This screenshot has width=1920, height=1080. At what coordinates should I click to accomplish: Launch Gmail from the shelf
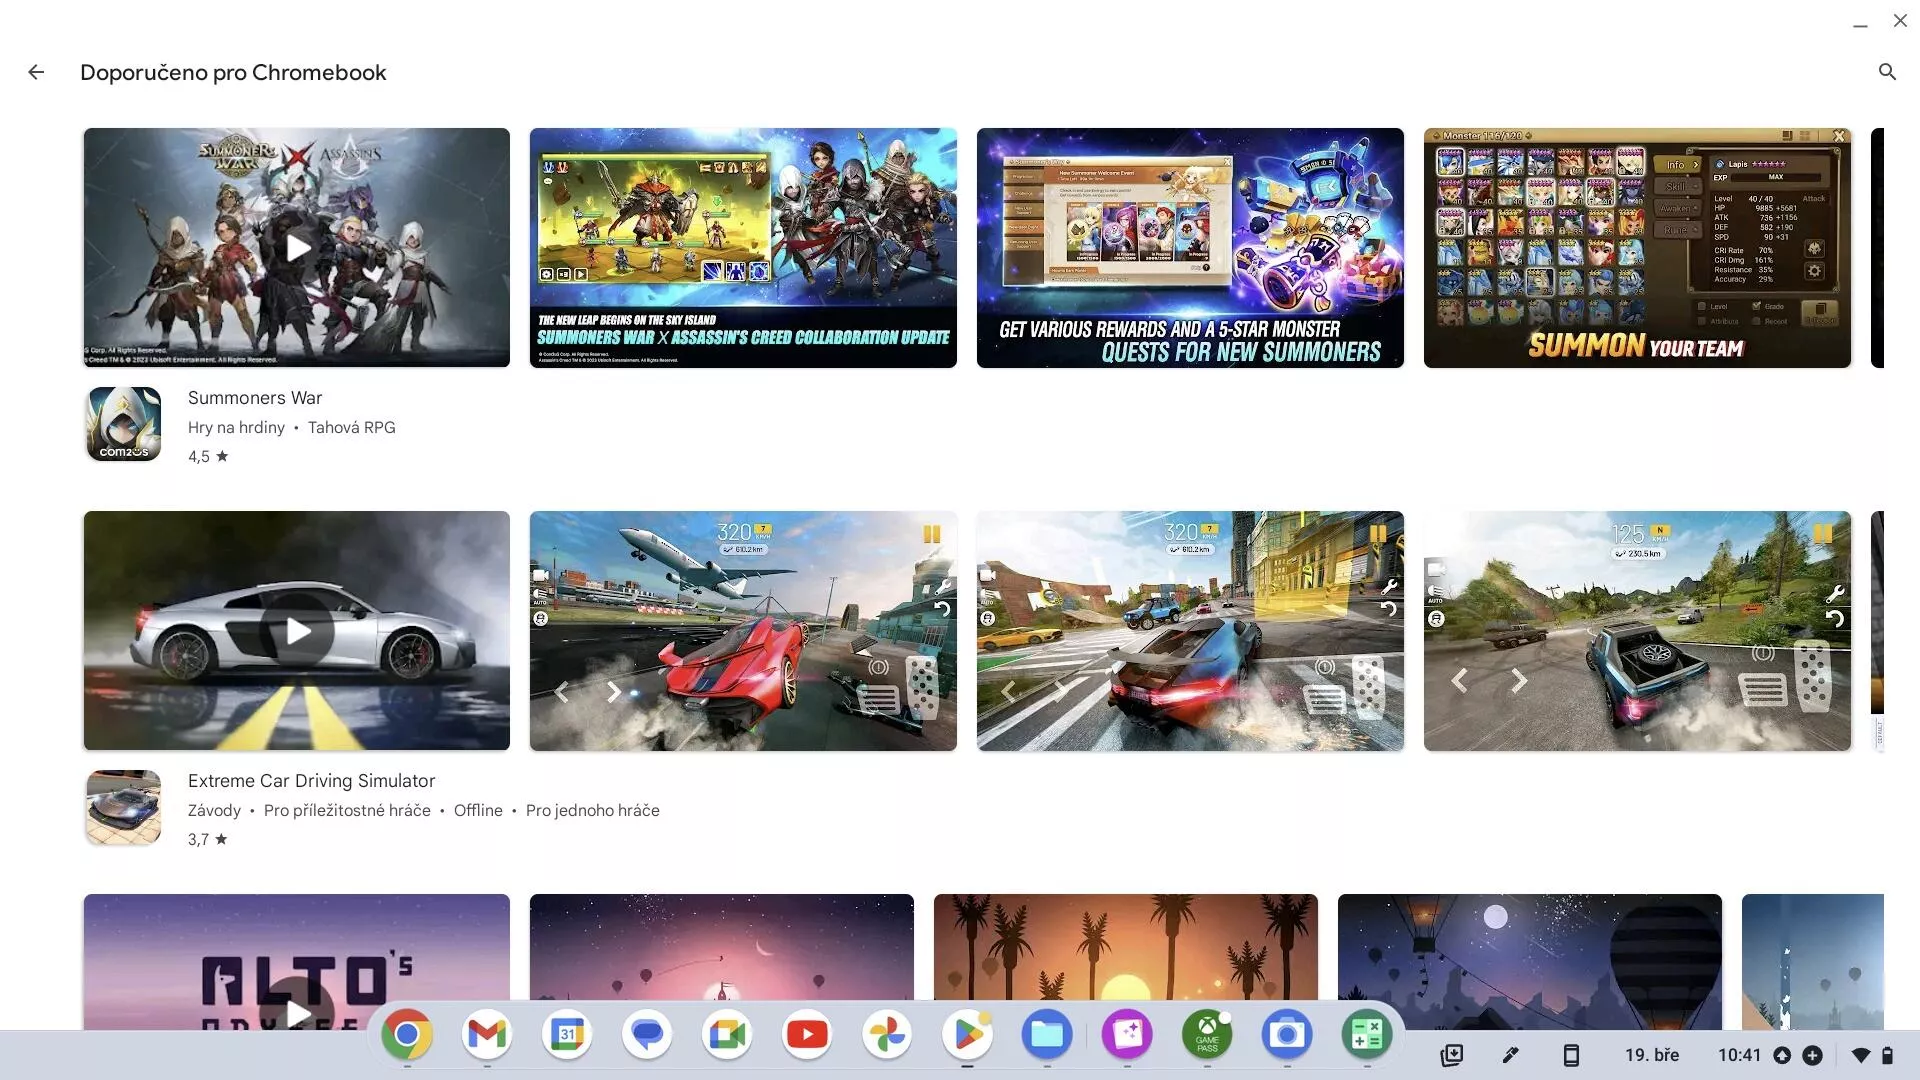pos(487,1034)
